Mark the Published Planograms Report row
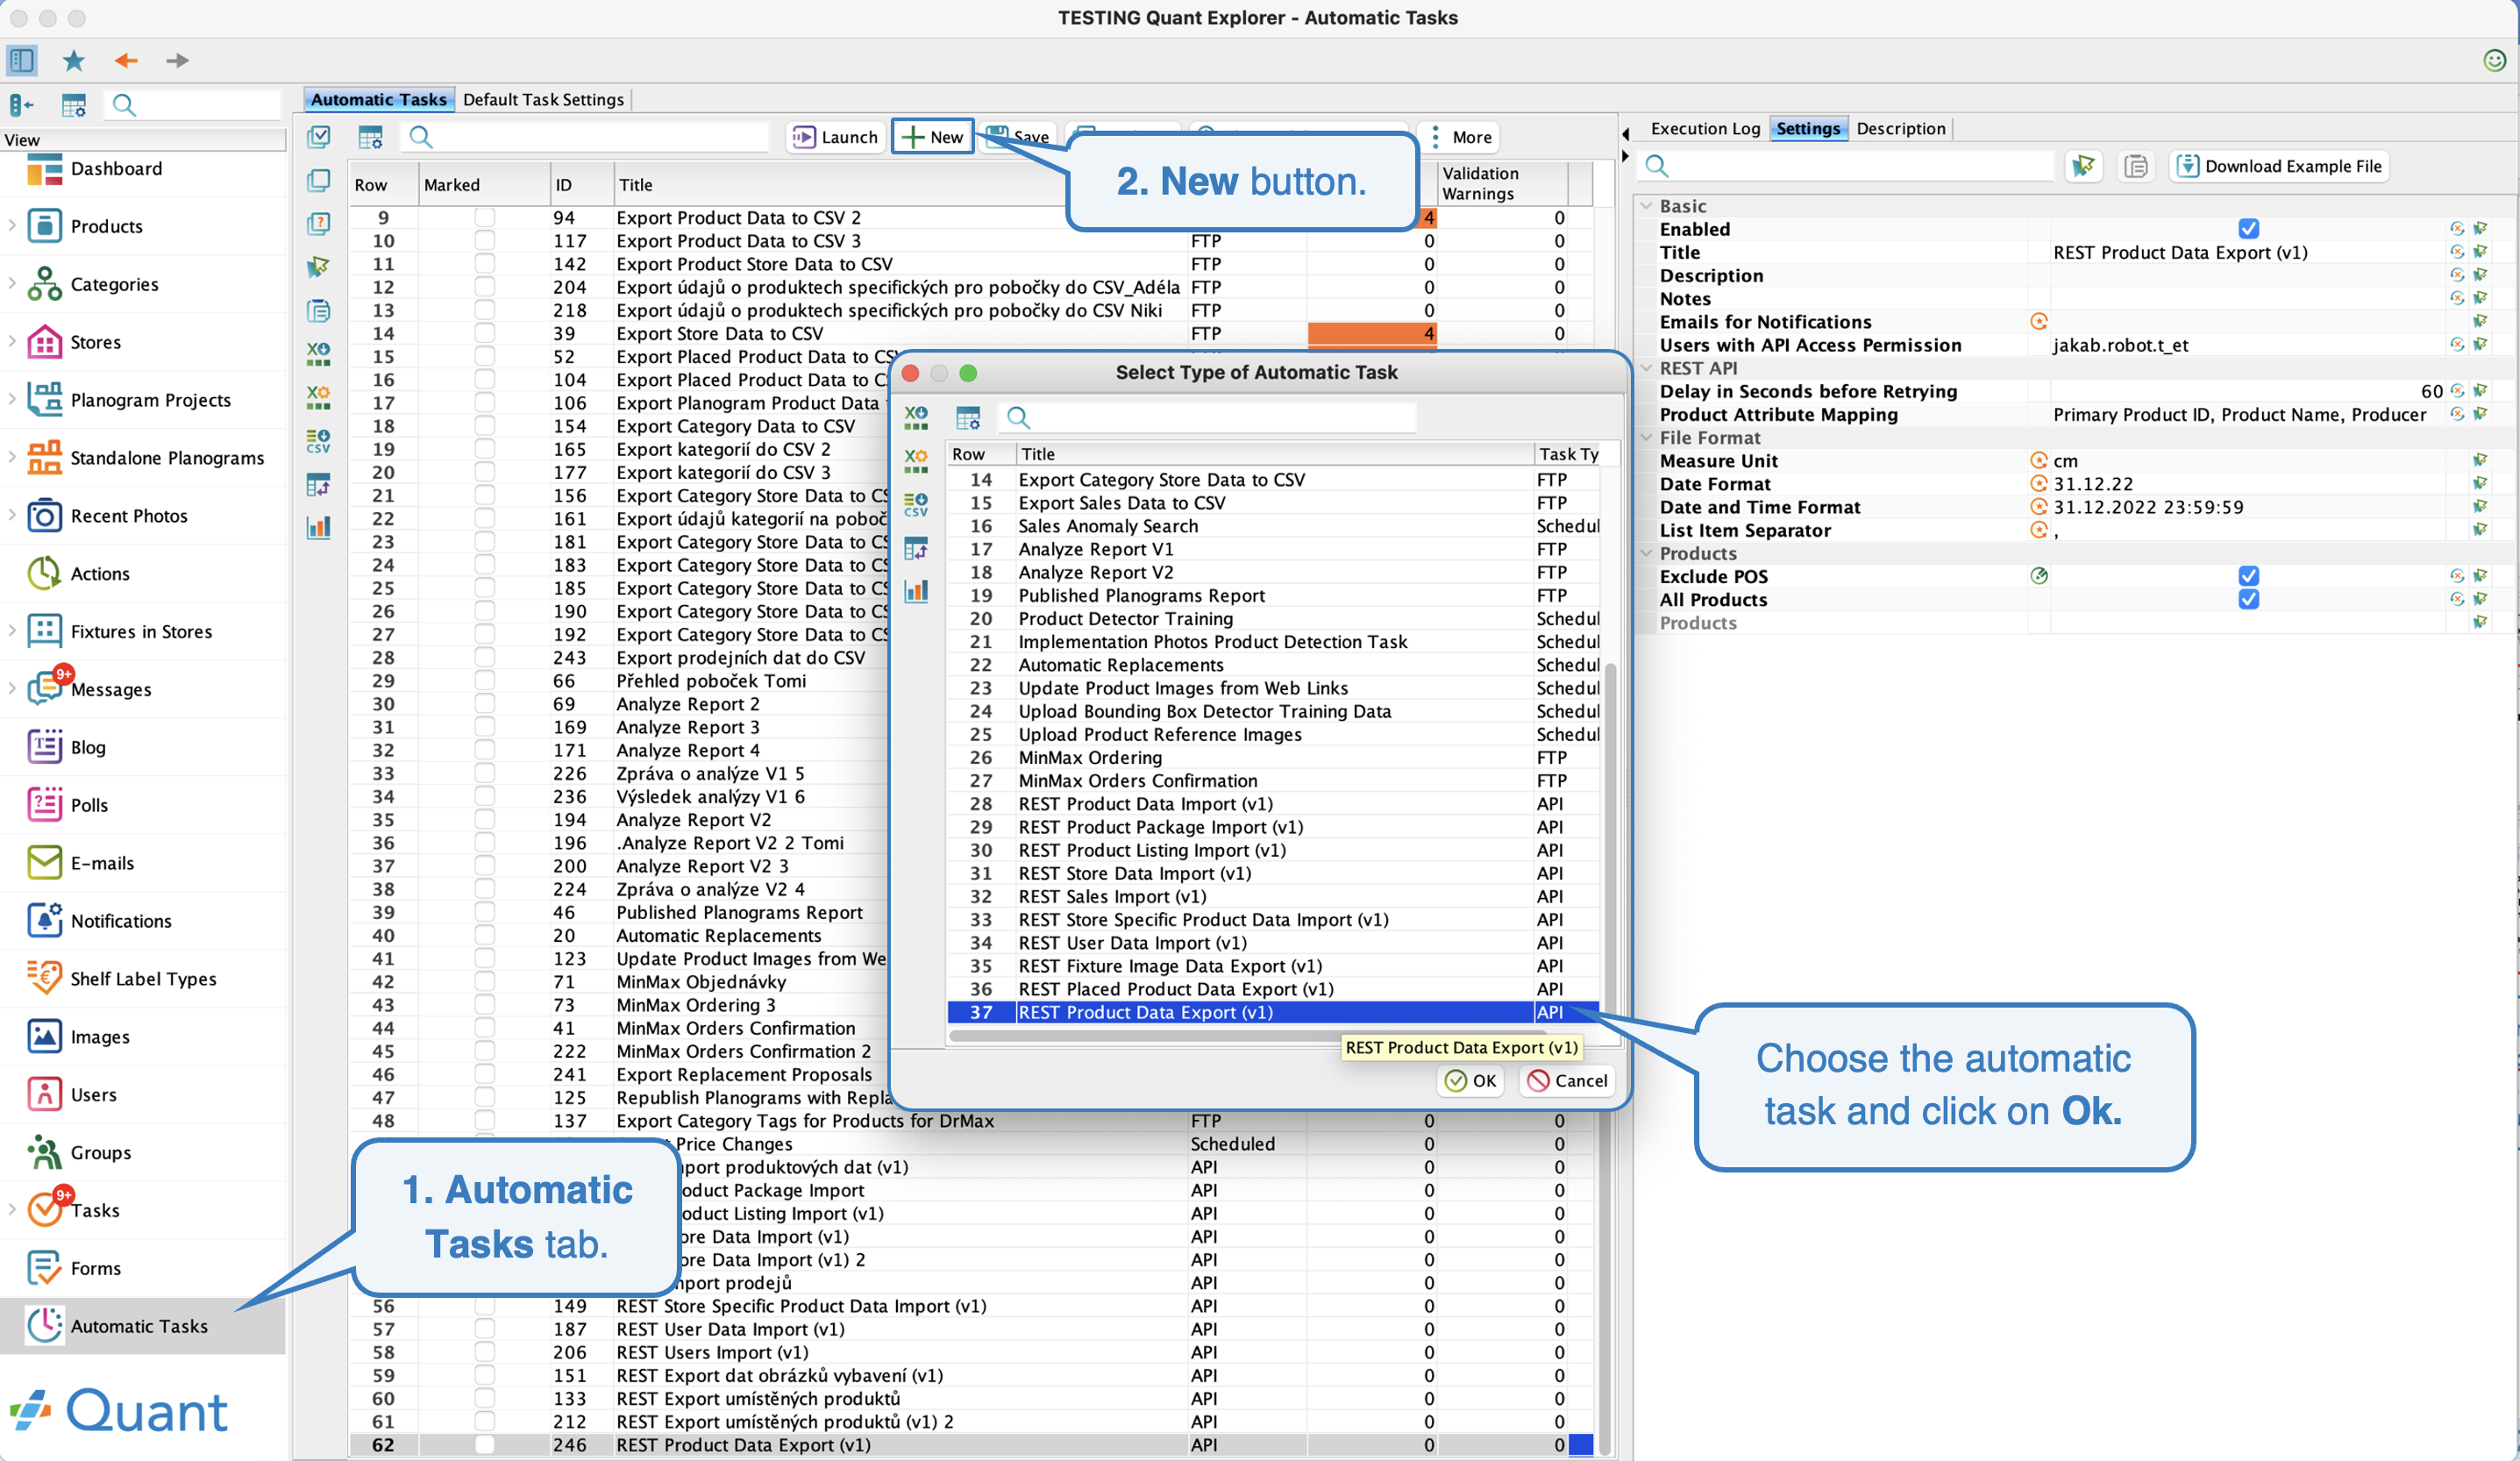The height and width of the screenshot is (1461, 2520). tap(484, 912)
